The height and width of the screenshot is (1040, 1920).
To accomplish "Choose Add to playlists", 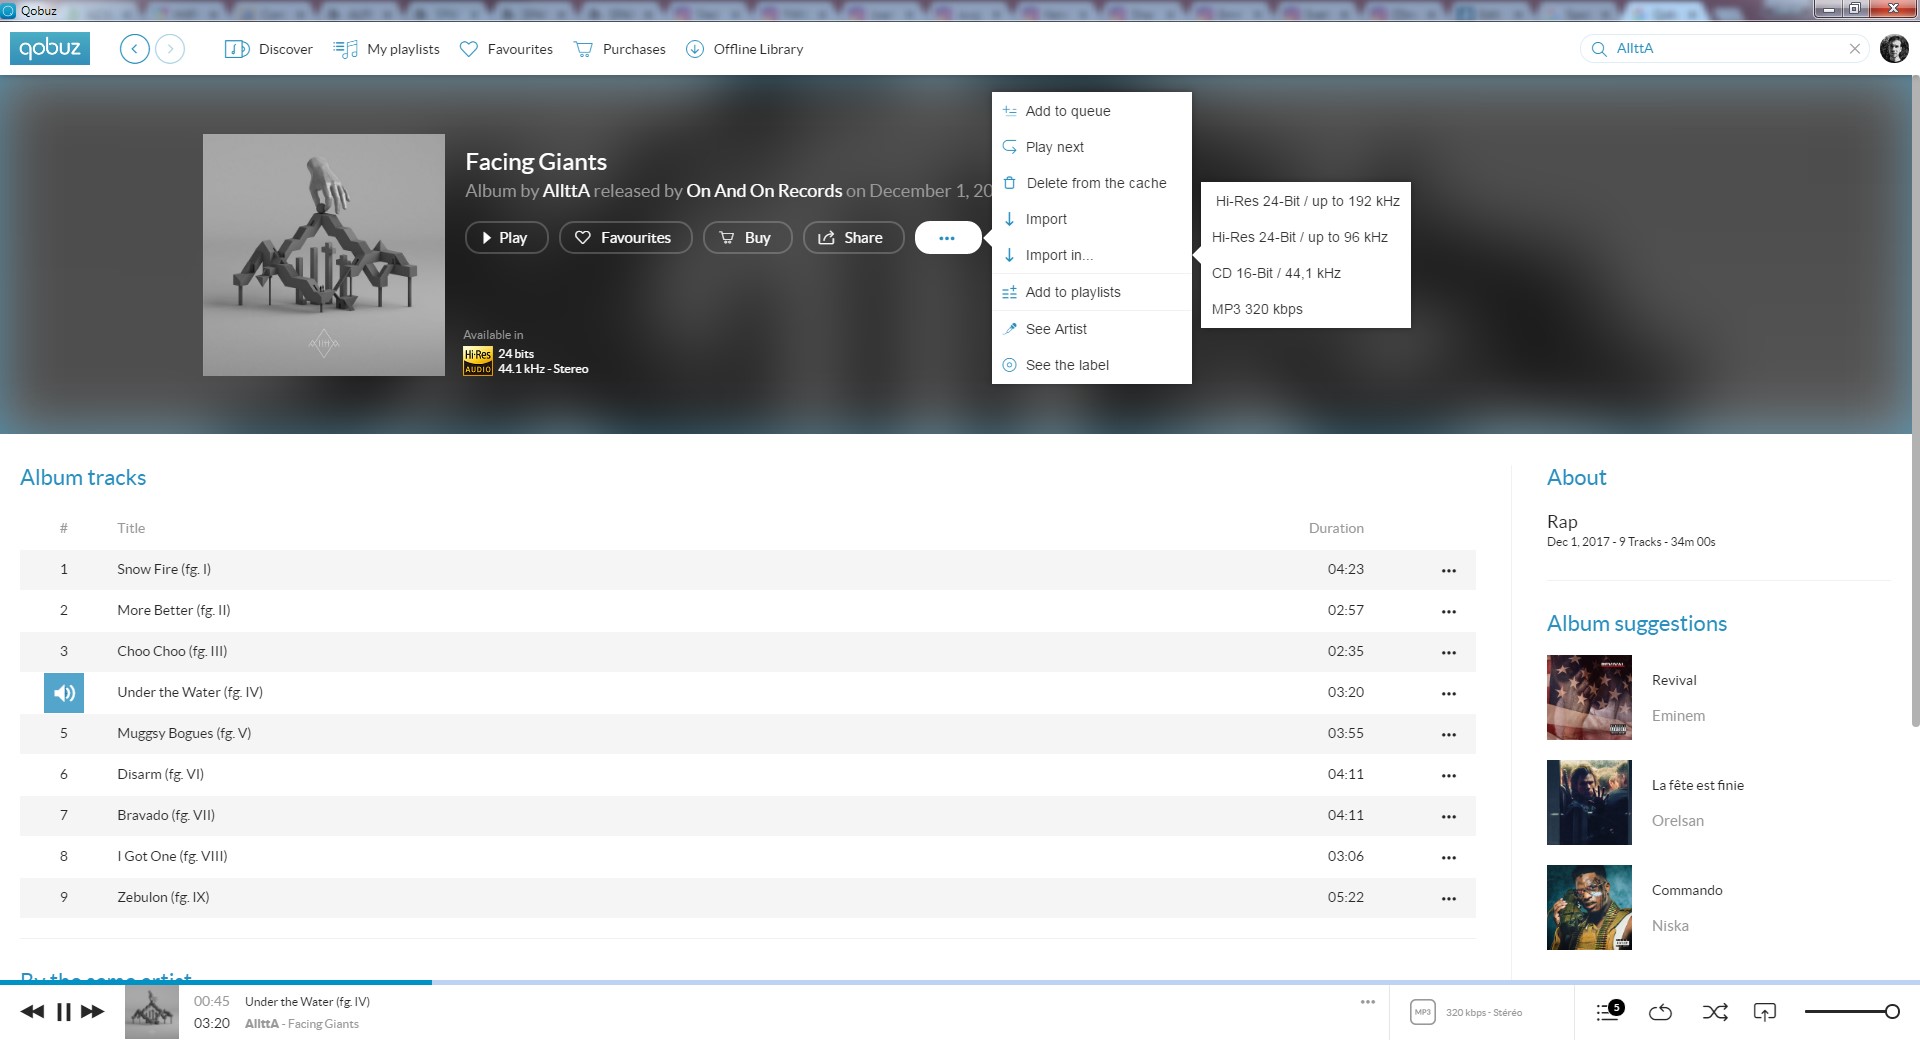I will (x=1092, y=292).
